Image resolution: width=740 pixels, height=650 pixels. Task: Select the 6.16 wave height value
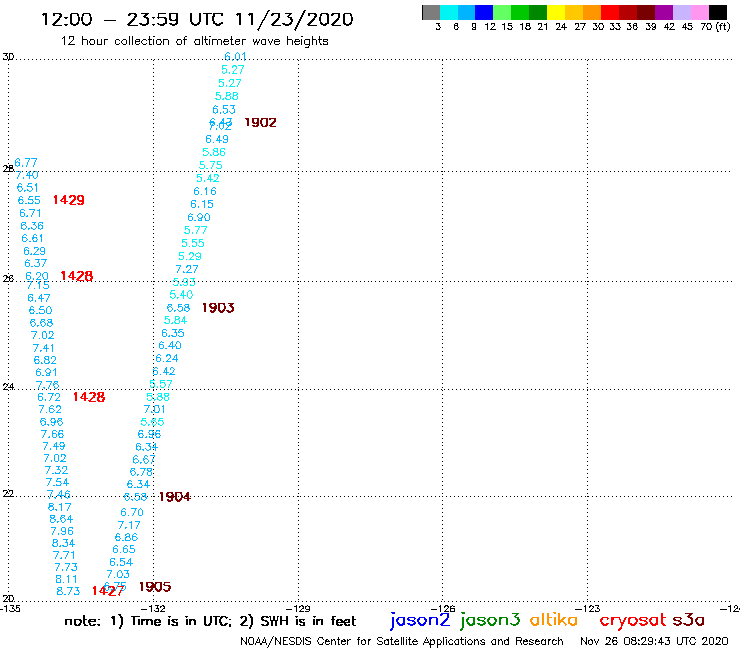coord(205,192)
